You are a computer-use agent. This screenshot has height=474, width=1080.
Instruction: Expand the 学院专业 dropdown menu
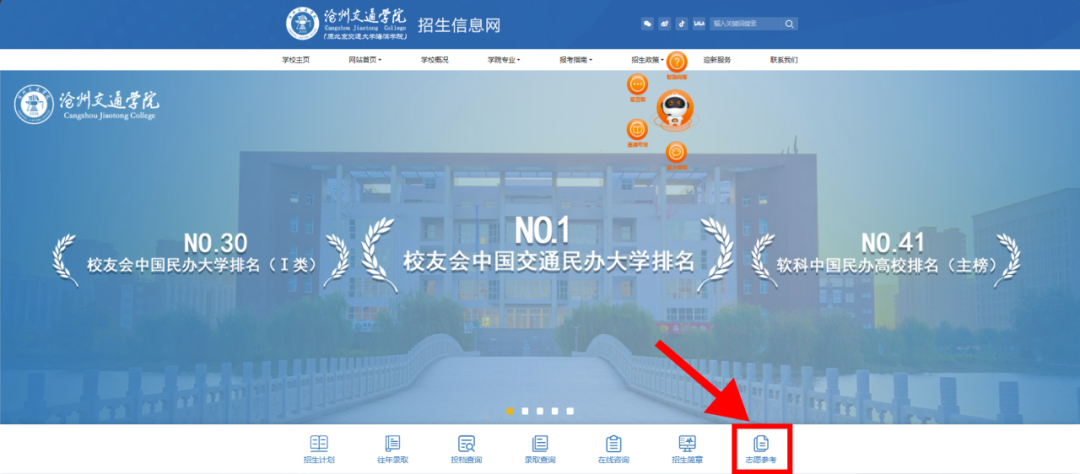click(x=504, y=60)
